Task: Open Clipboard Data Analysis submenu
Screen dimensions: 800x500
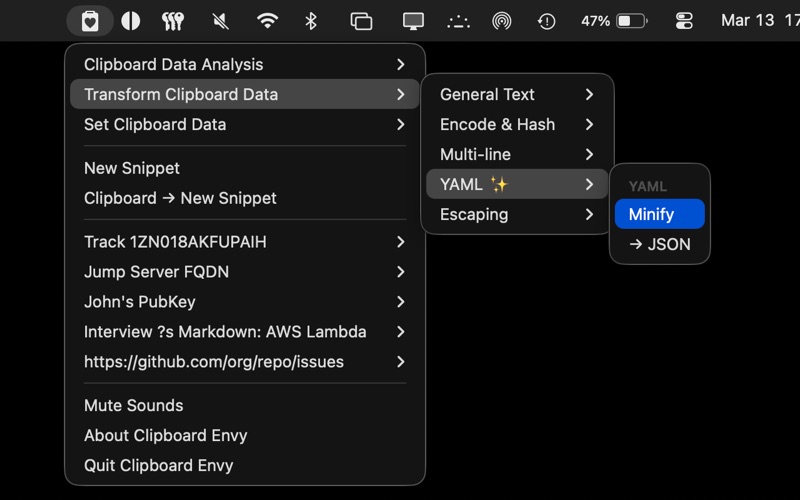Action: pyautogui.click(x=245, y=64)
